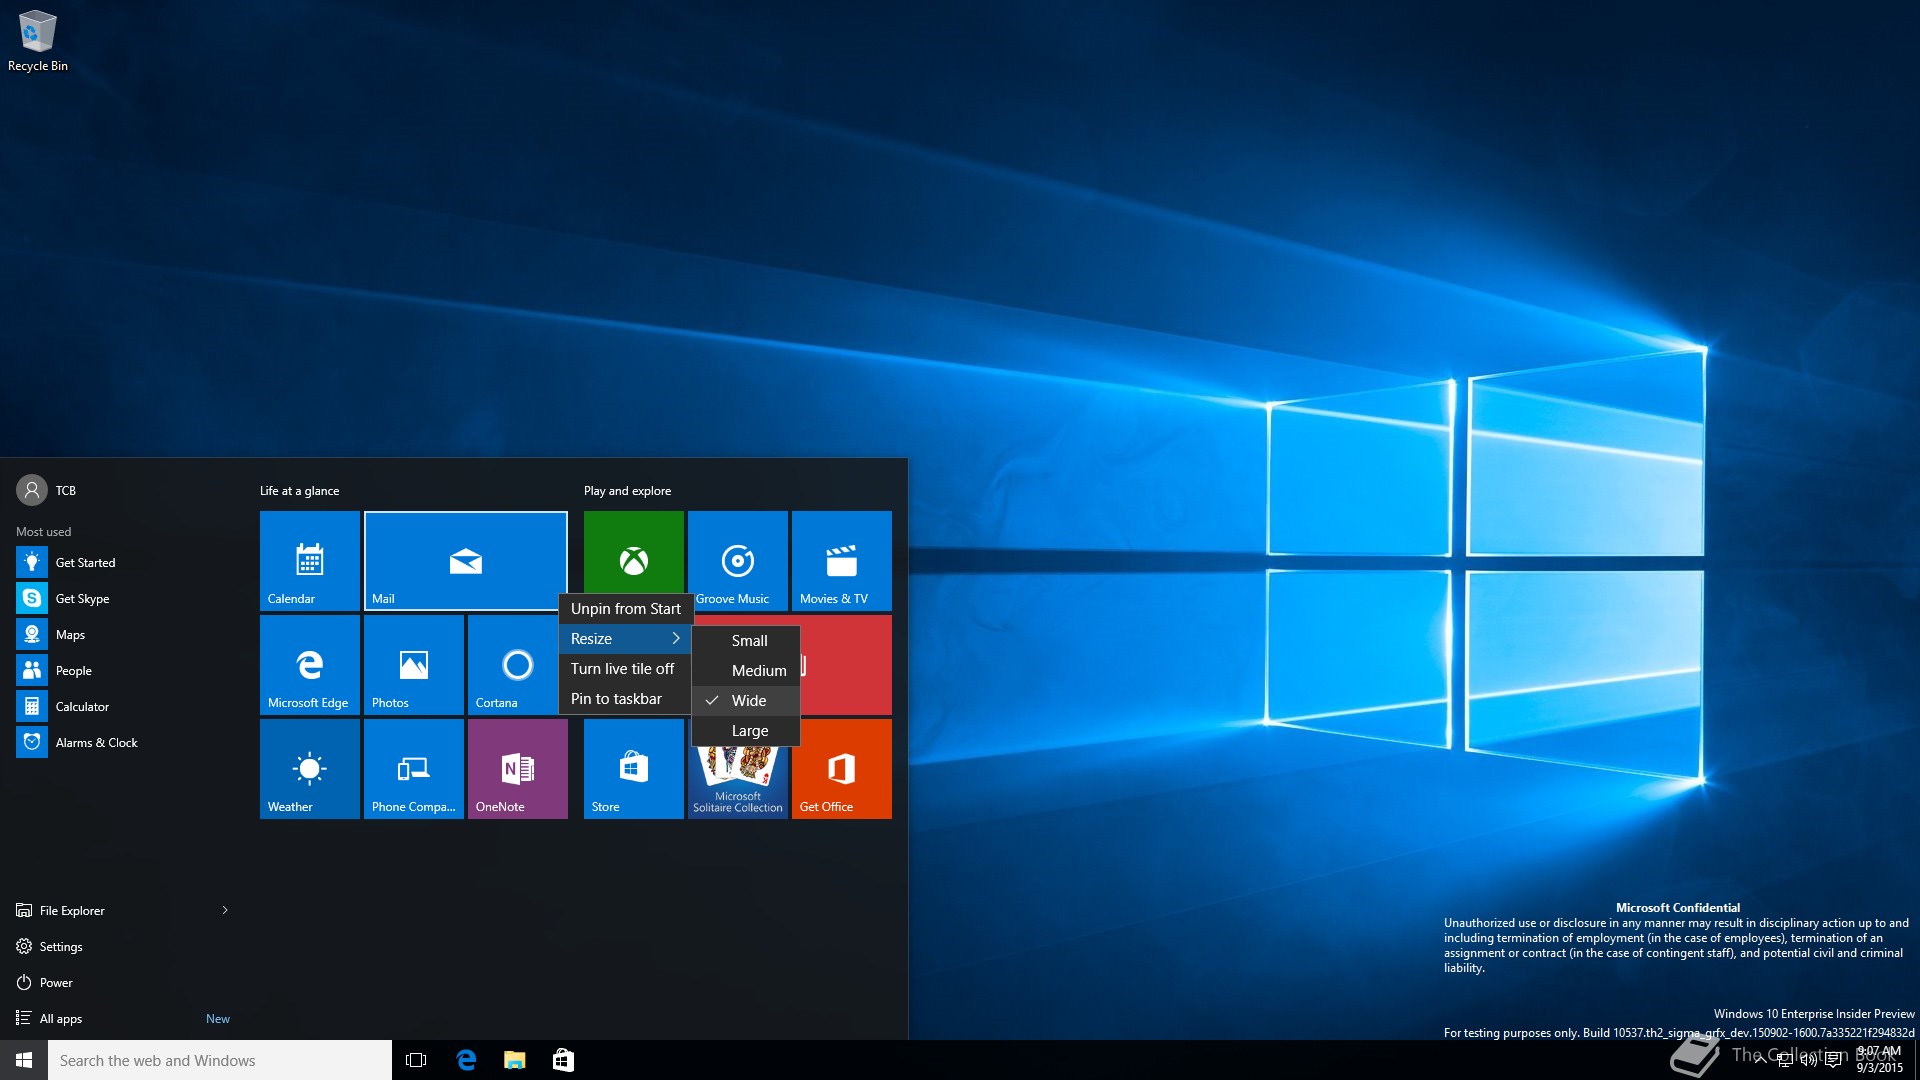Viewport: 1920px width, 1080px height.
Task: Open Calculator from Most used list
Action: tap(124, 707)
